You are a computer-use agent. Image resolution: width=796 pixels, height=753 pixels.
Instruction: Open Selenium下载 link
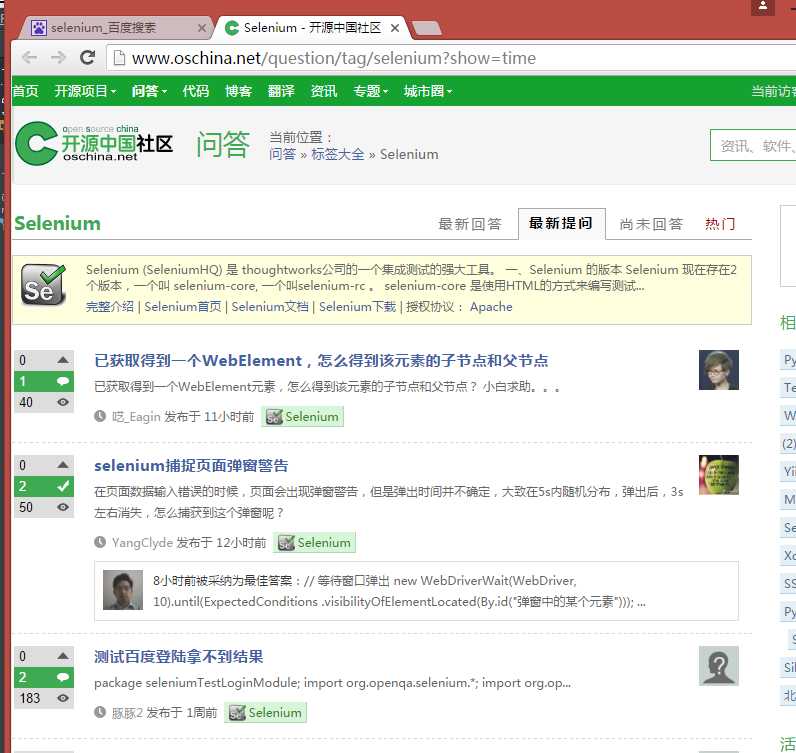(x=357, y=307)
